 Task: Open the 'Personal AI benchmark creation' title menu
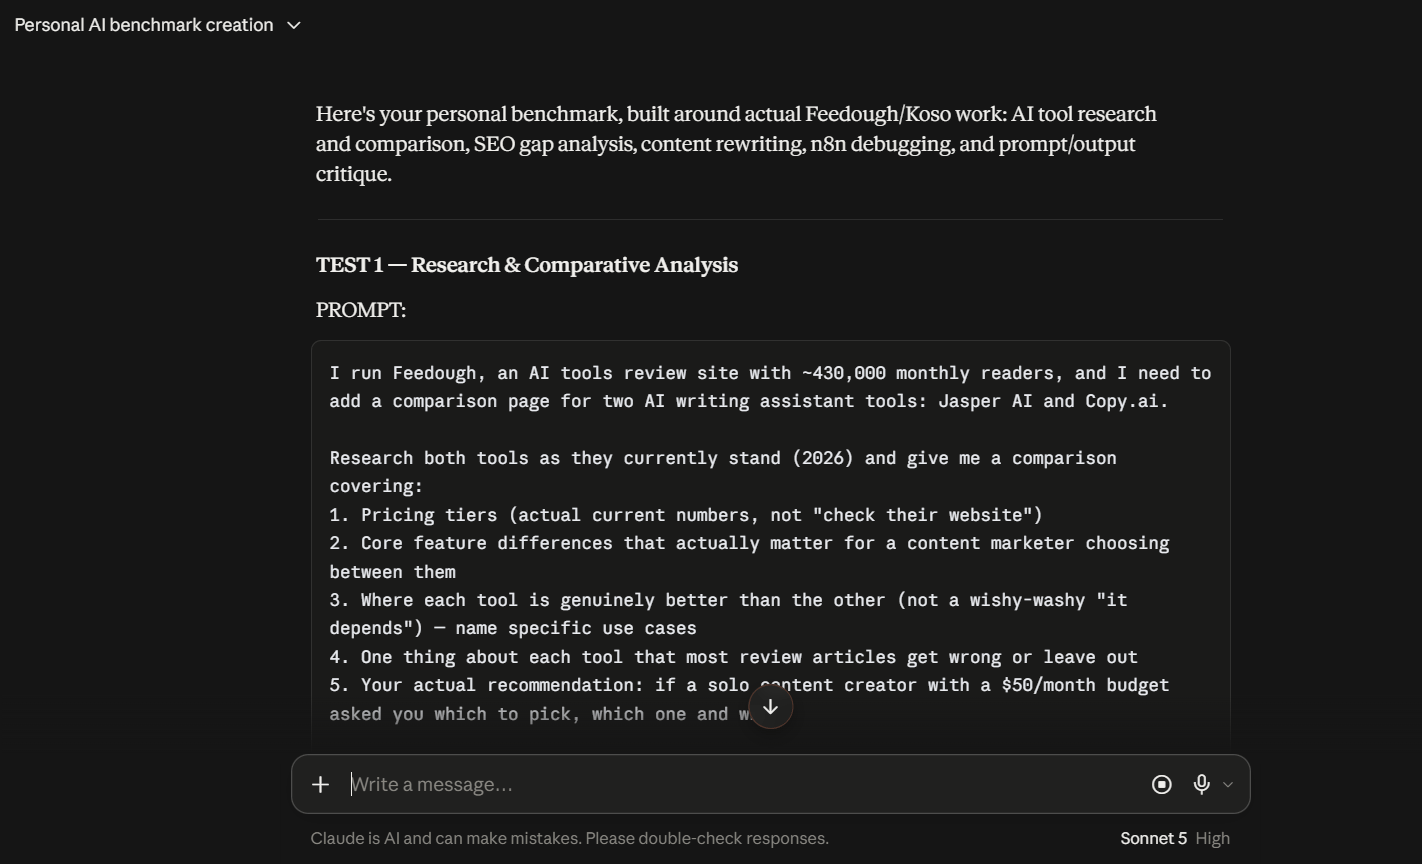pyautogui.click(x=144, y=25)
